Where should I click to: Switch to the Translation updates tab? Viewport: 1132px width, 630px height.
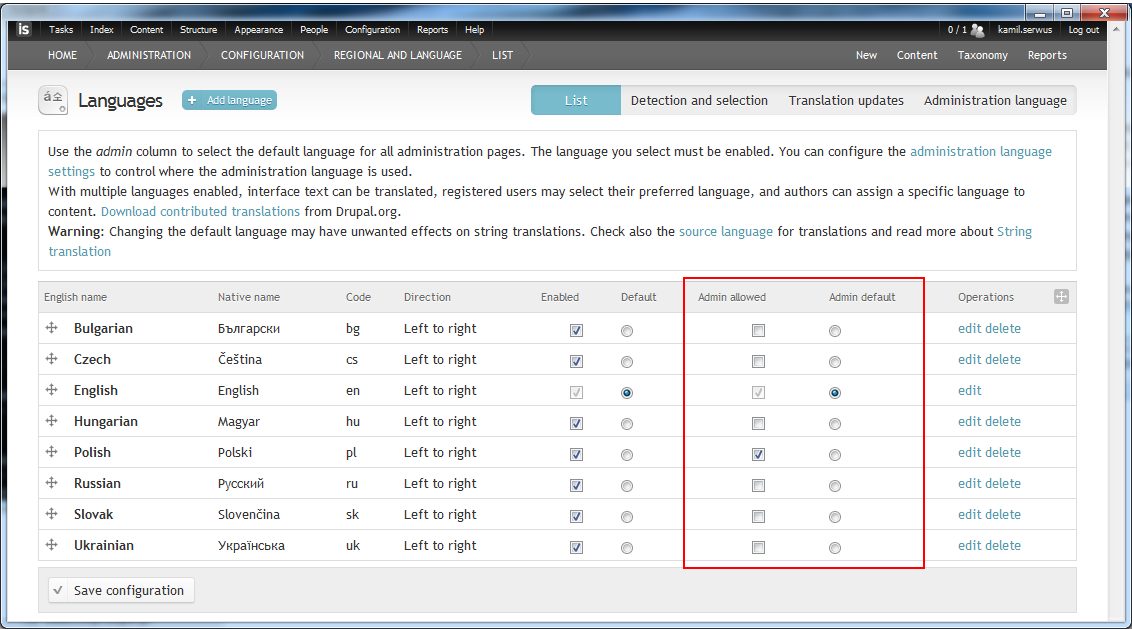coord(845,100)
